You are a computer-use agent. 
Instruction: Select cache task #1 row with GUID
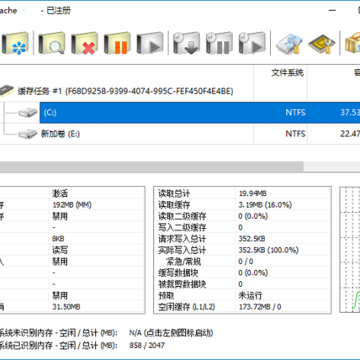click(125, 91)
